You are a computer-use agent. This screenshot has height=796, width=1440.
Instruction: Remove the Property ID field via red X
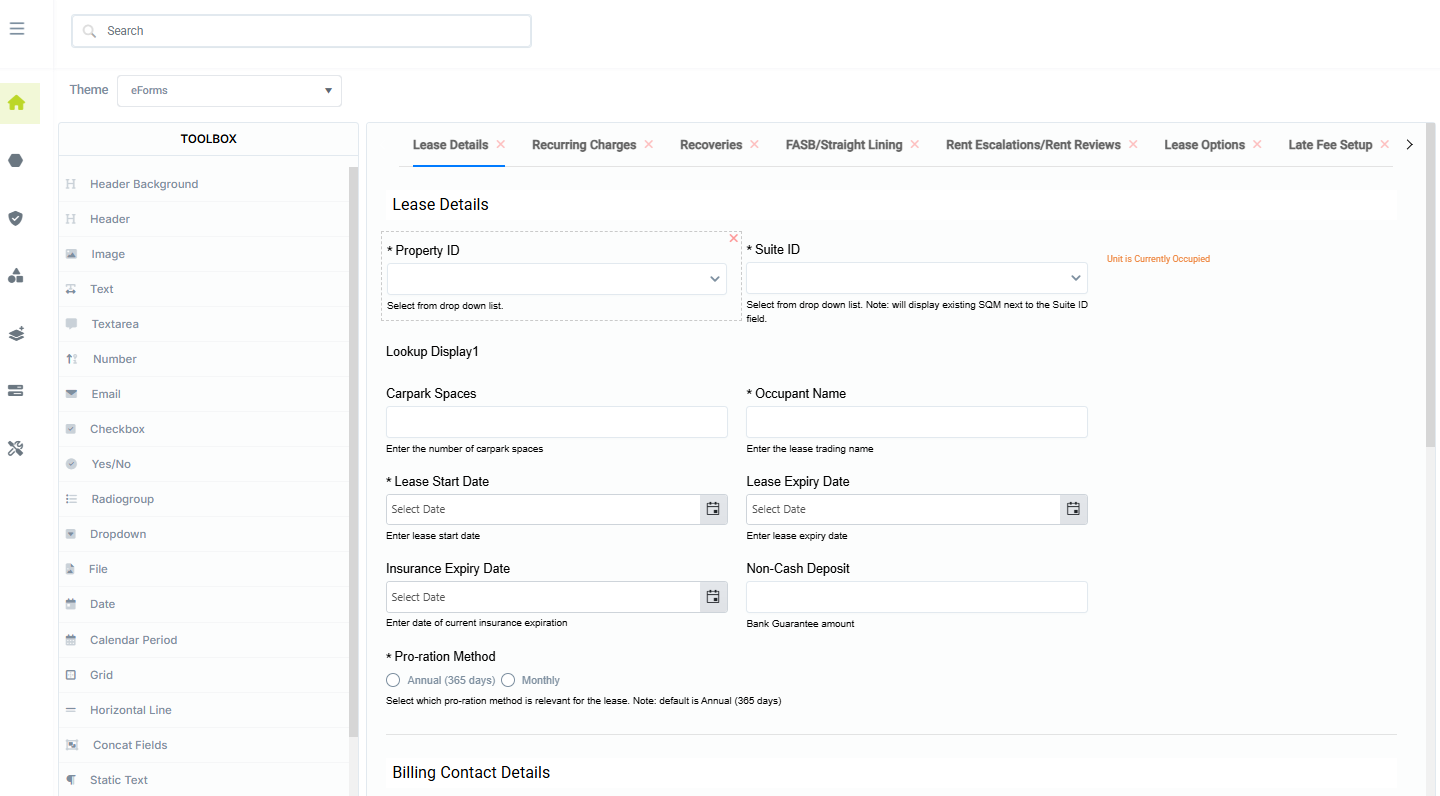coord(733,238)
